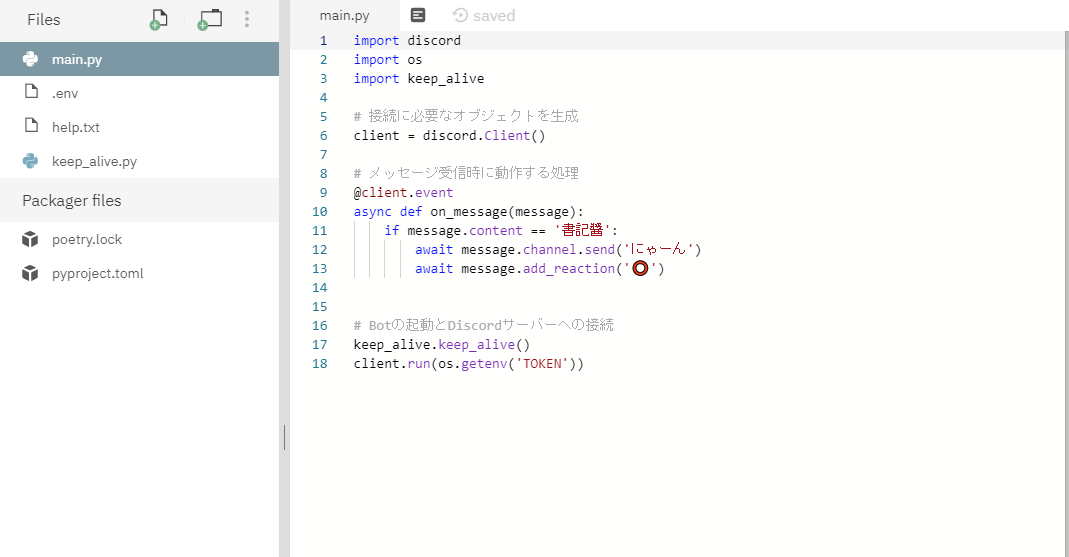This screenshot has height=557, width=1069.
Task: Click the Bot startup comment on line 16
Action: 483,325
